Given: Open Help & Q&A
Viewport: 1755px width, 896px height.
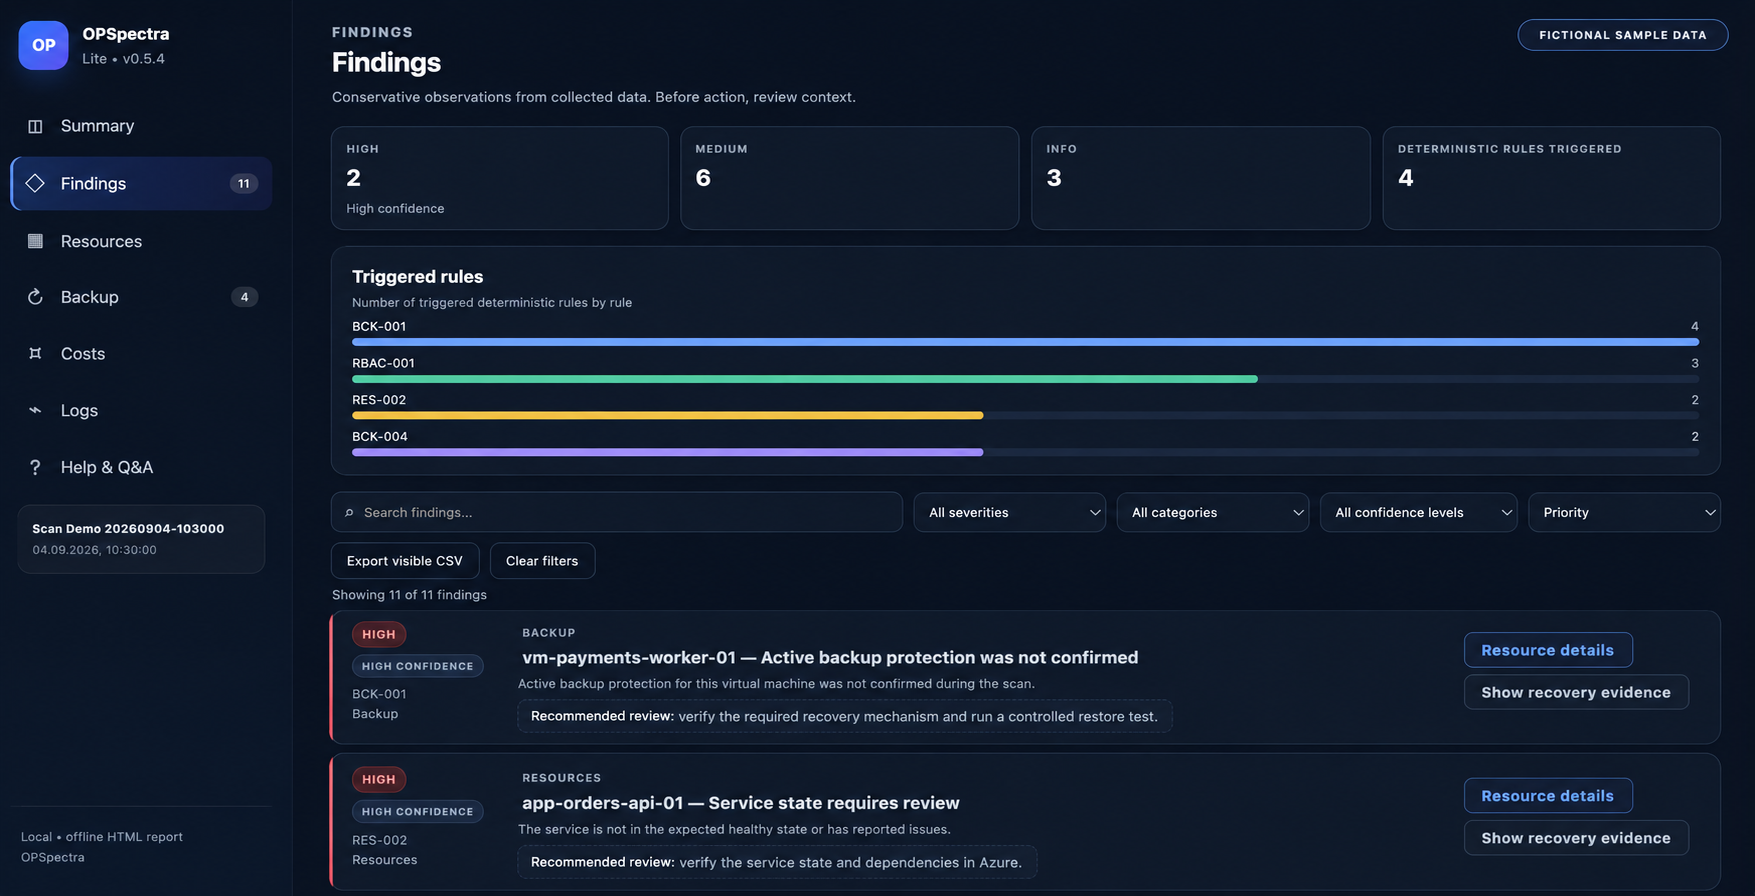Looking at the screenshot, I should click(141, 467).
